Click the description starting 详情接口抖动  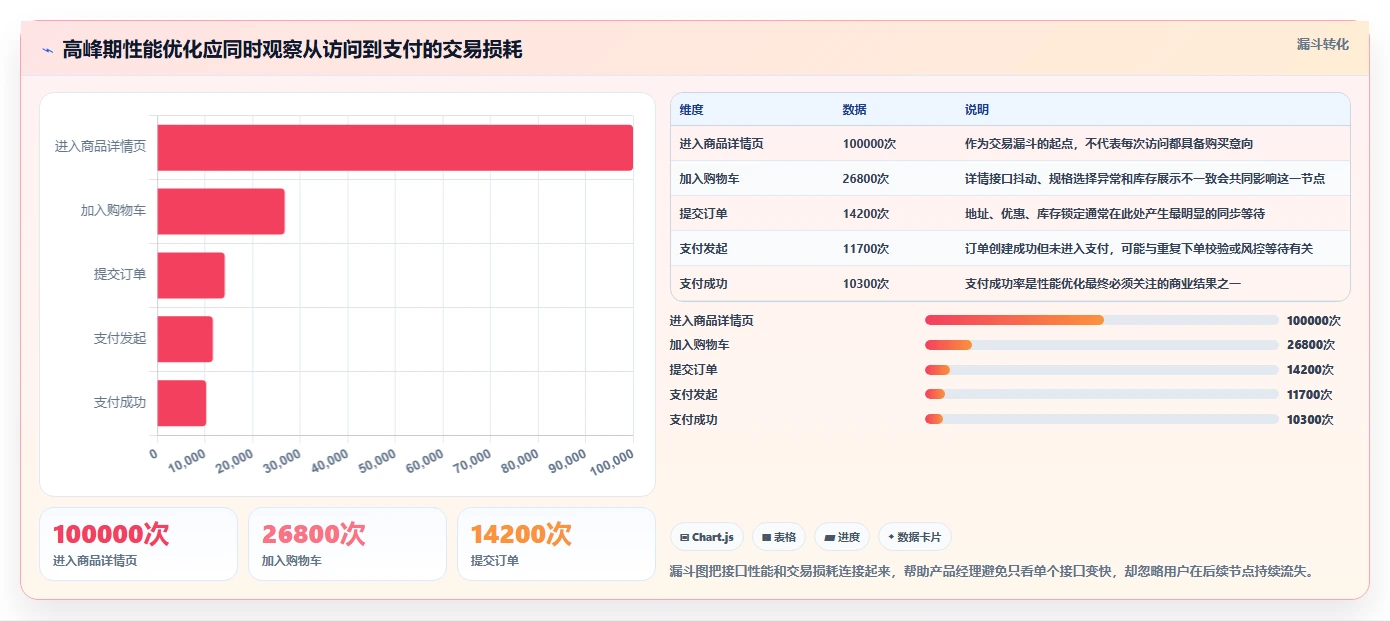(x=1145, y=179)
